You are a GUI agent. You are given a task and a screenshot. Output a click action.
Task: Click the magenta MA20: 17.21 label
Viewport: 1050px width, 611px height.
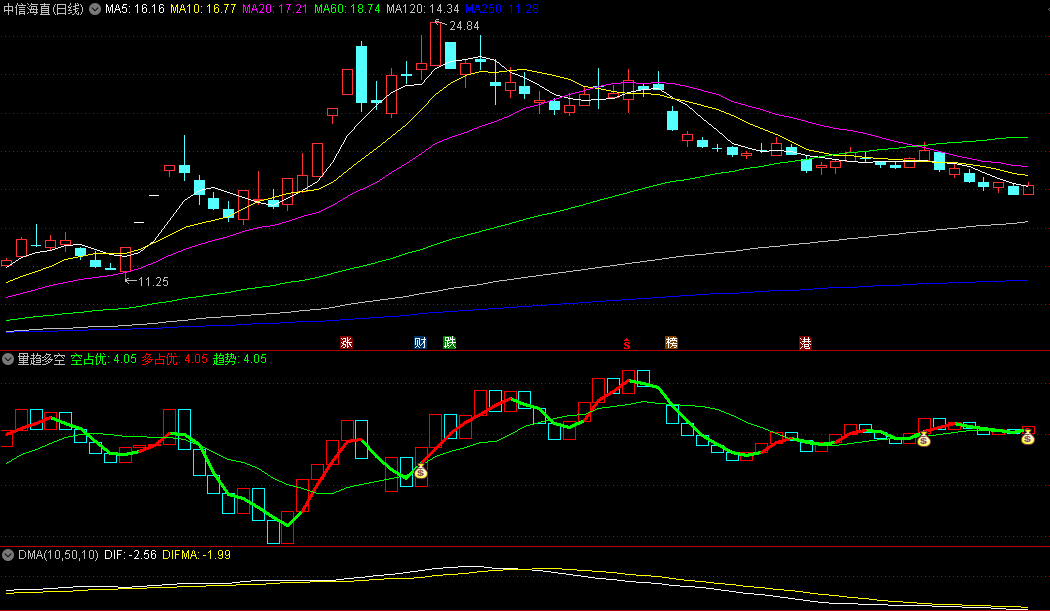(x=275, y=9)
